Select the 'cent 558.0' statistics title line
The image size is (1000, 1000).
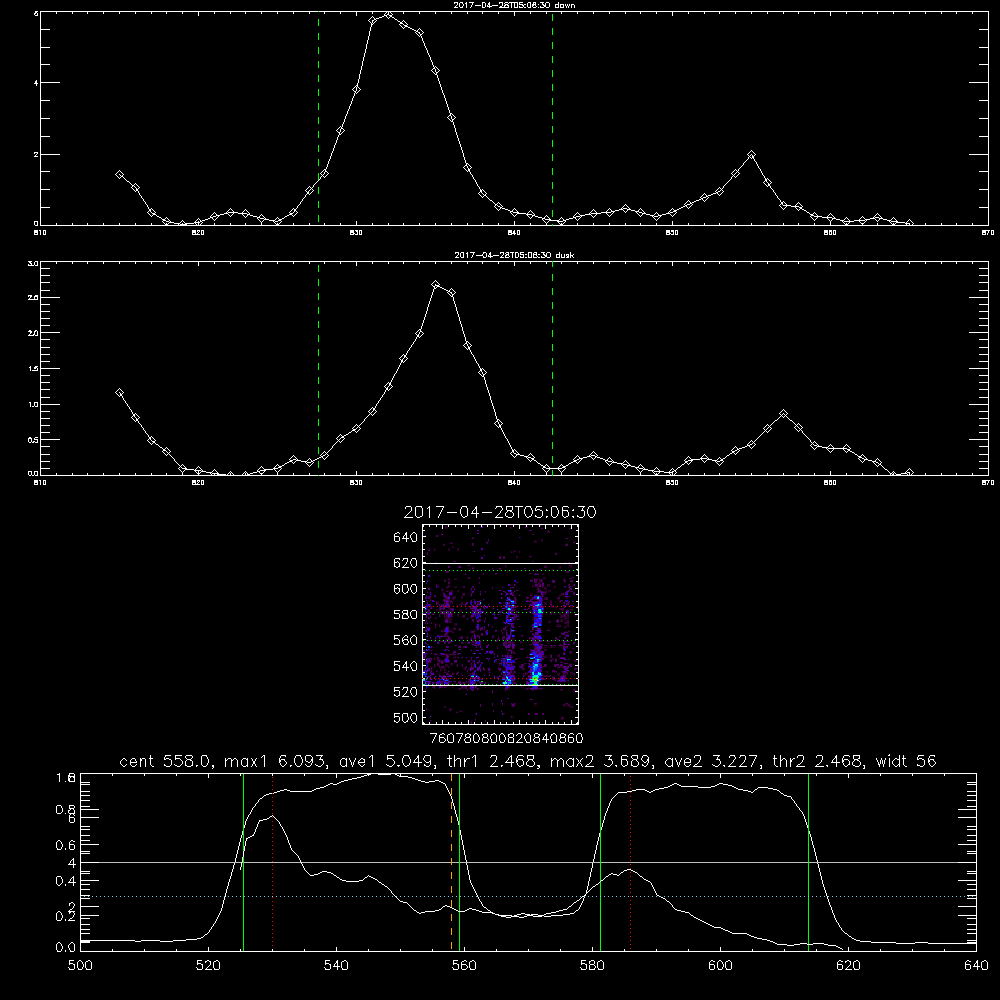coord(528,761)
